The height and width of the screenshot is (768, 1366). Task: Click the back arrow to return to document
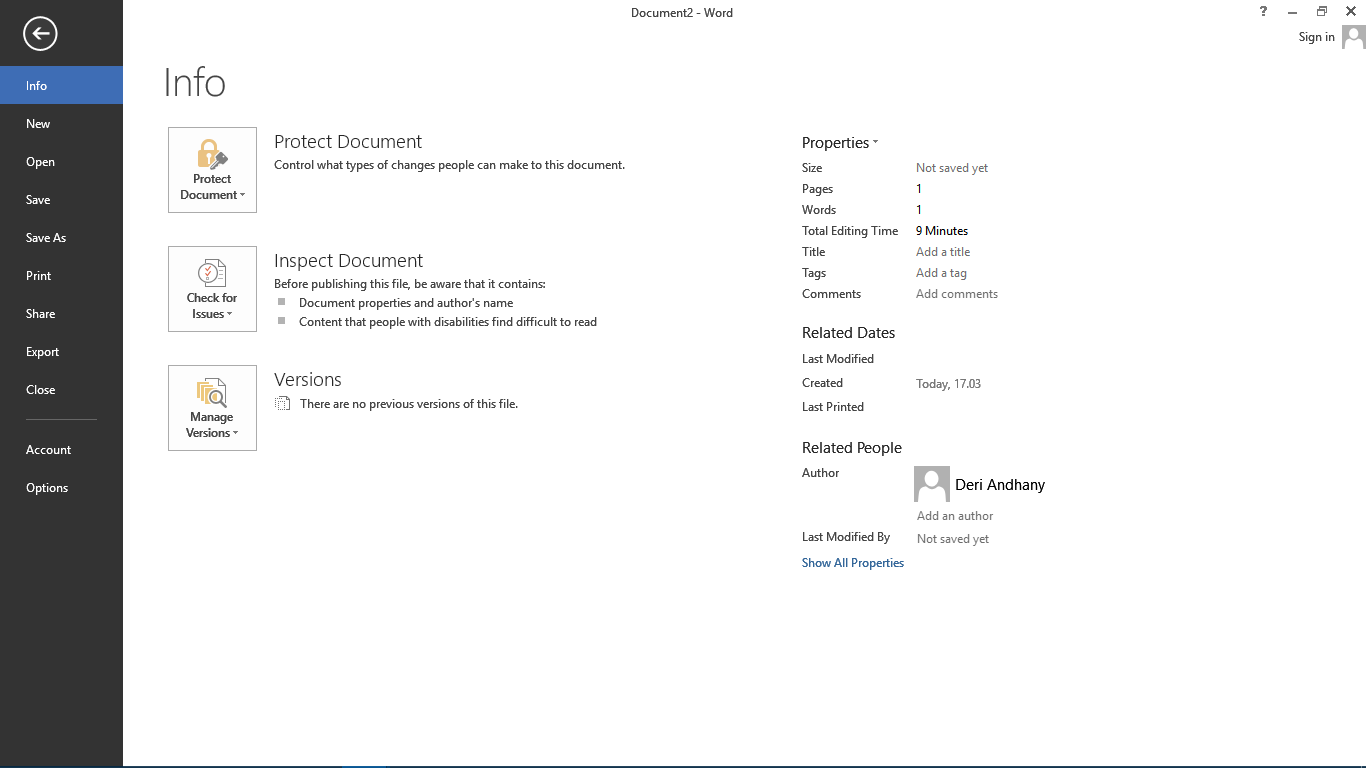(x=41, y=34)
